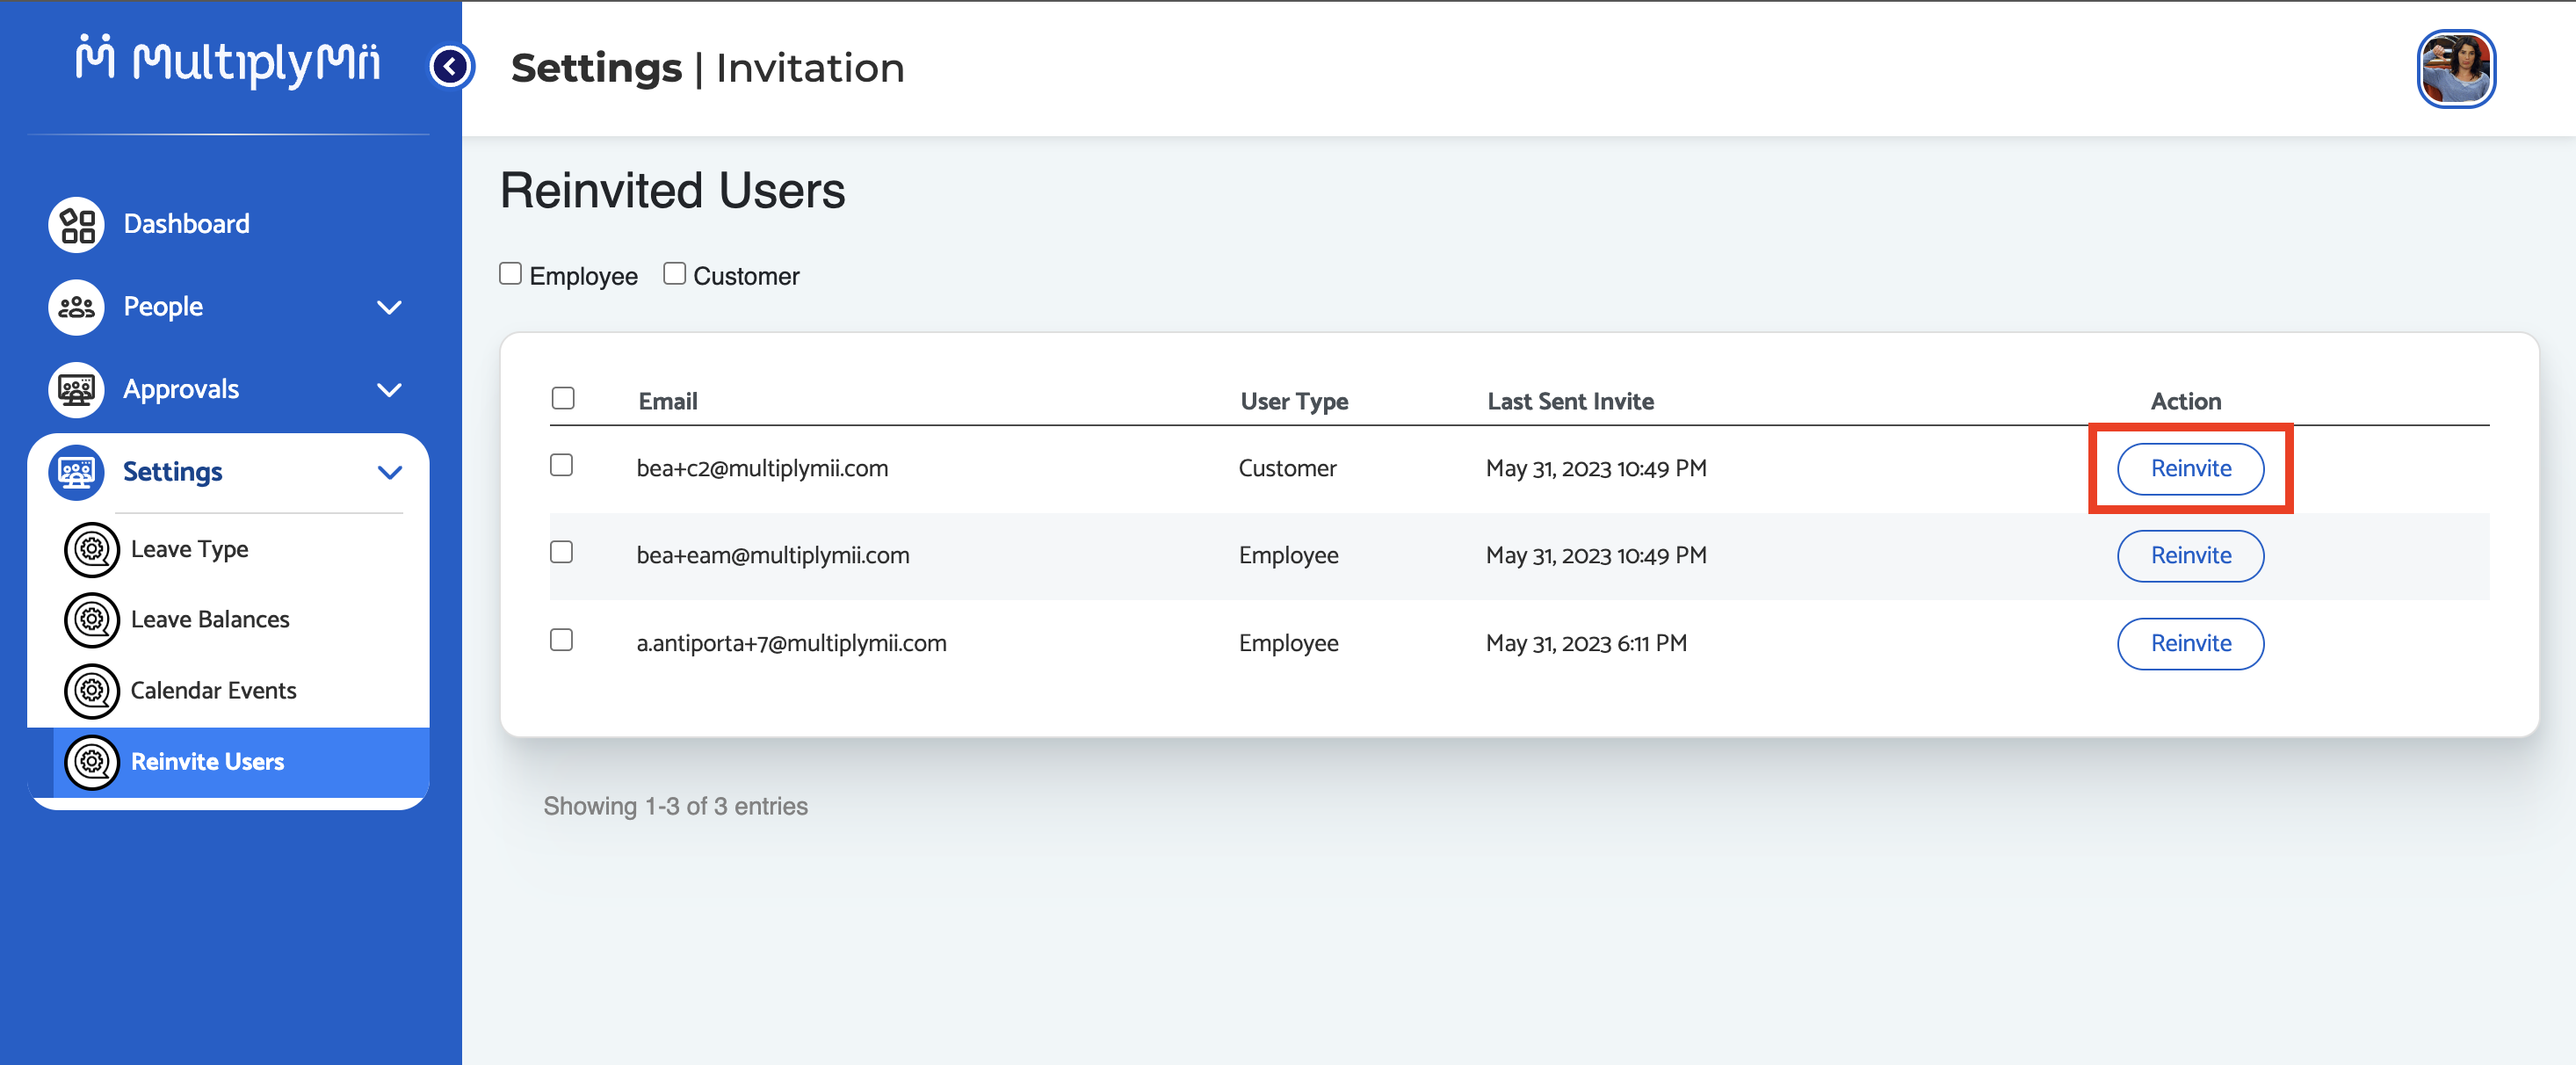Viewport: 2576px width, 1065px height.
Task: Click the Leave Type gear icon
Action: click(92, 549)
